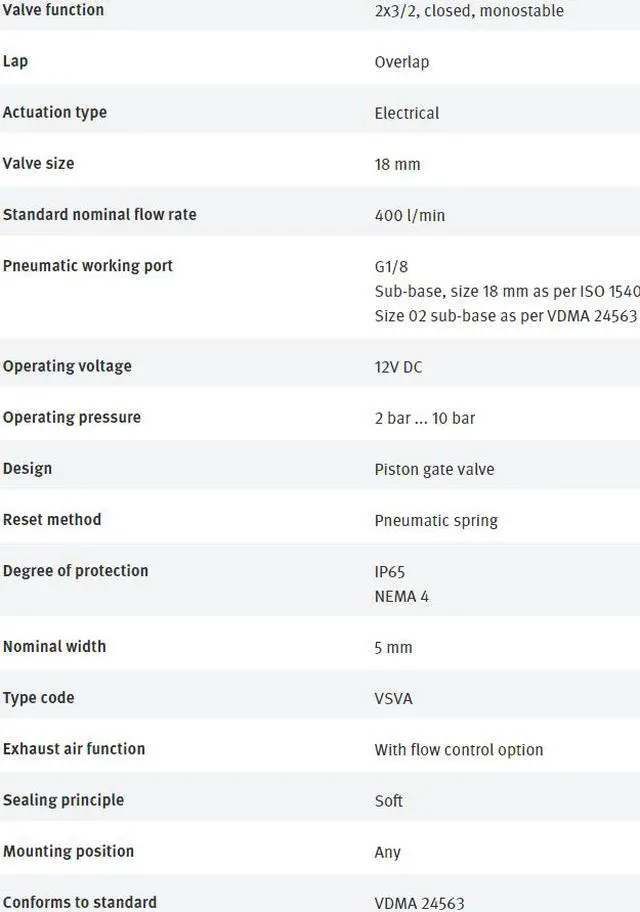
Task: Click the "Valve function" row label
Action: [53, 10]
